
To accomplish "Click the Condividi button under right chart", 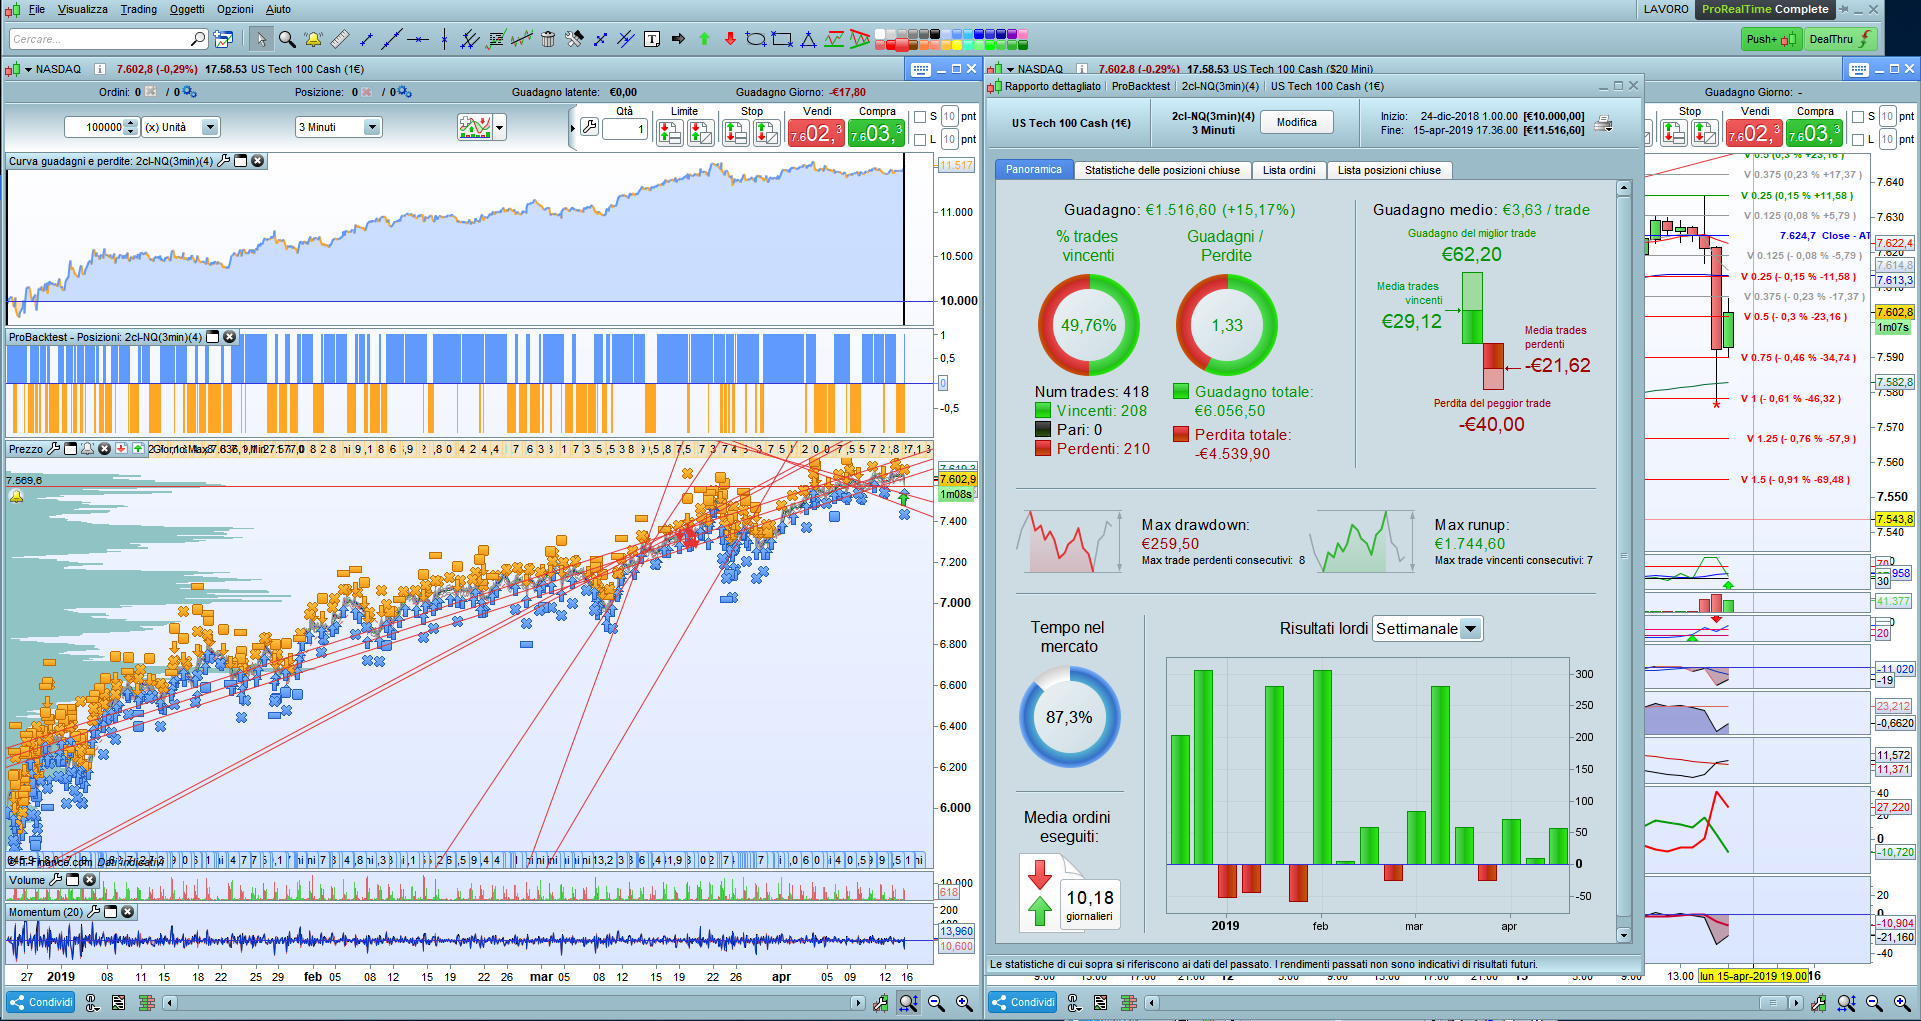I will click(x=1023, y=1002).
